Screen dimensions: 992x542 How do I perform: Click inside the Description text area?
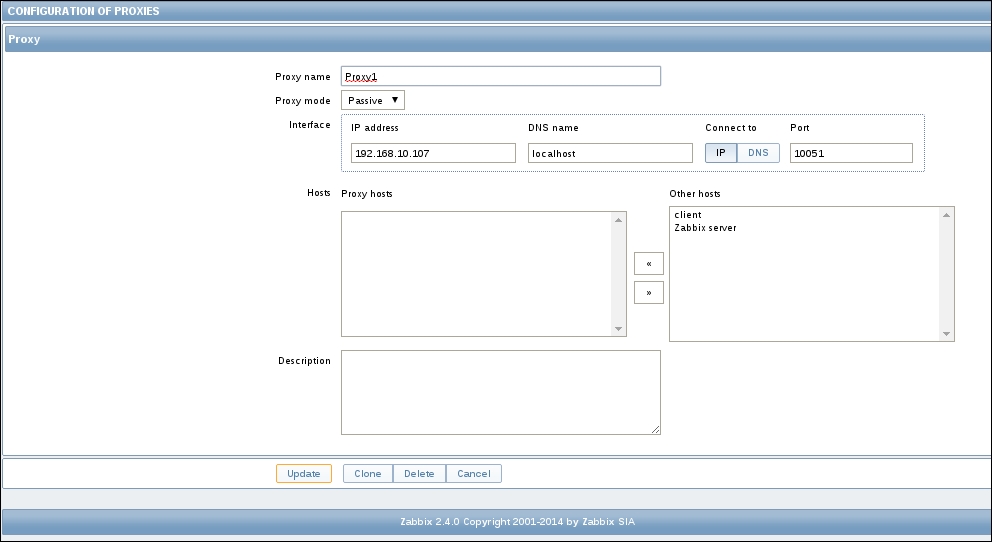tap(500, 392)
